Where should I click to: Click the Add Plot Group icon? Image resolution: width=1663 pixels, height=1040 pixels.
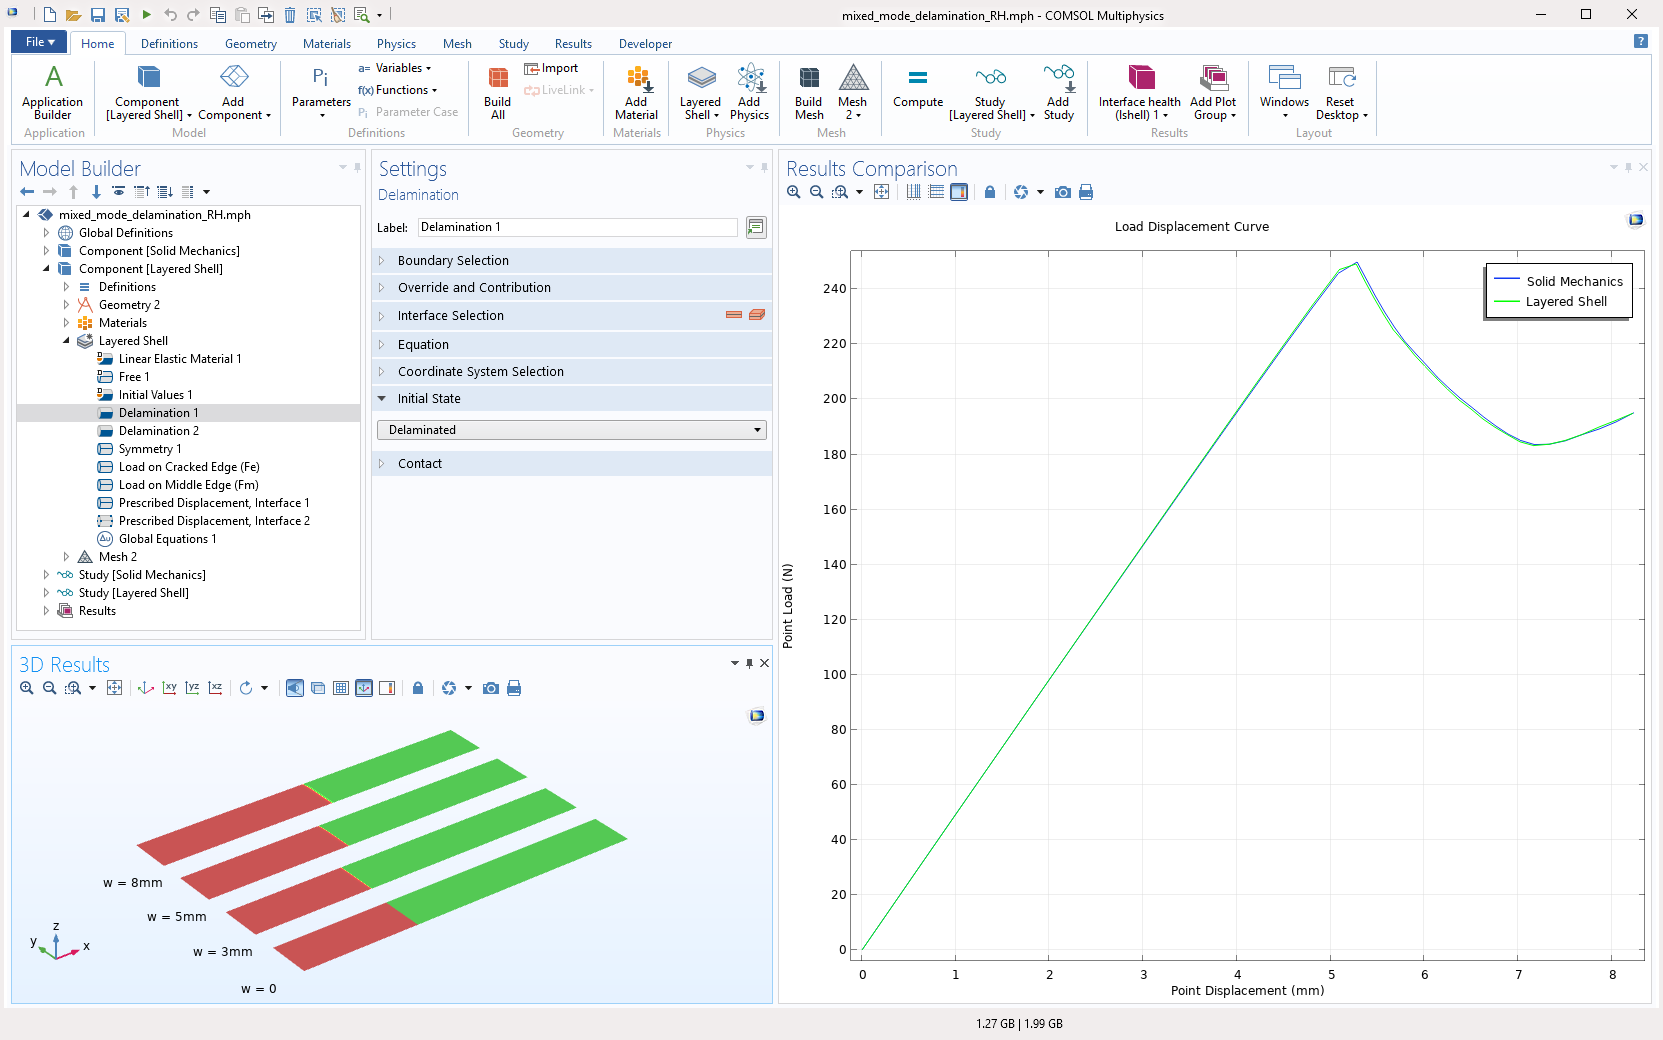click(1213, 80)
